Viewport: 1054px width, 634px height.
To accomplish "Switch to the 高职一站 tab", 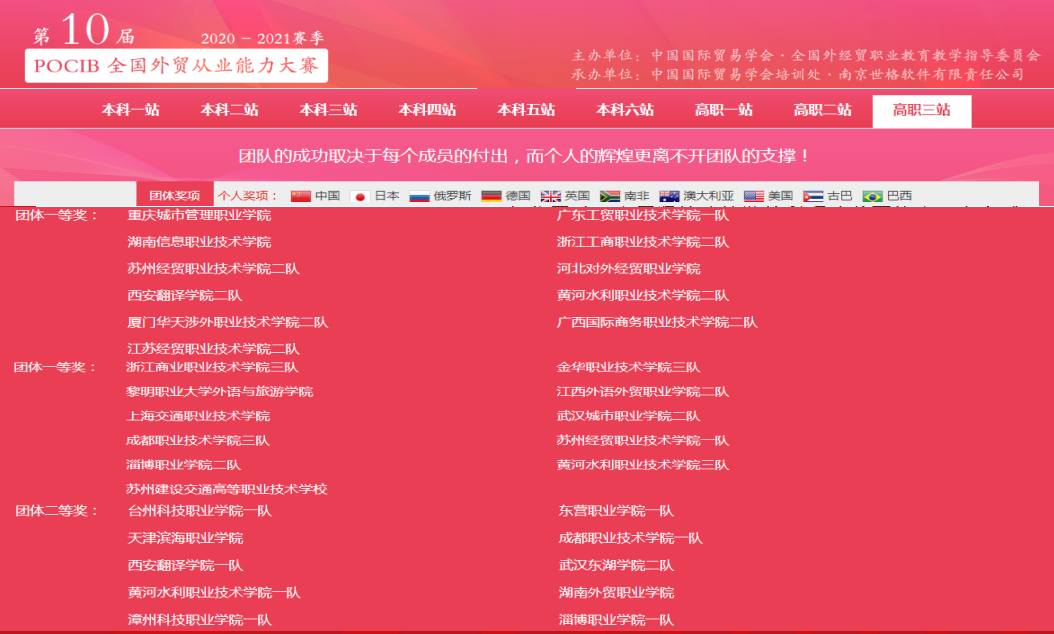I will pyautogui.click(x=724, y=111).
